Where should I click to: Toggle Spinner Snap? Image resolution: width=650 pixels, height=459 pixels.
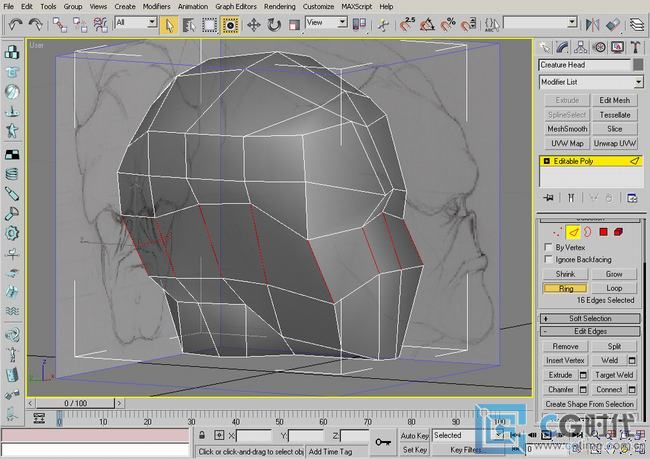[x=468, y=25]
